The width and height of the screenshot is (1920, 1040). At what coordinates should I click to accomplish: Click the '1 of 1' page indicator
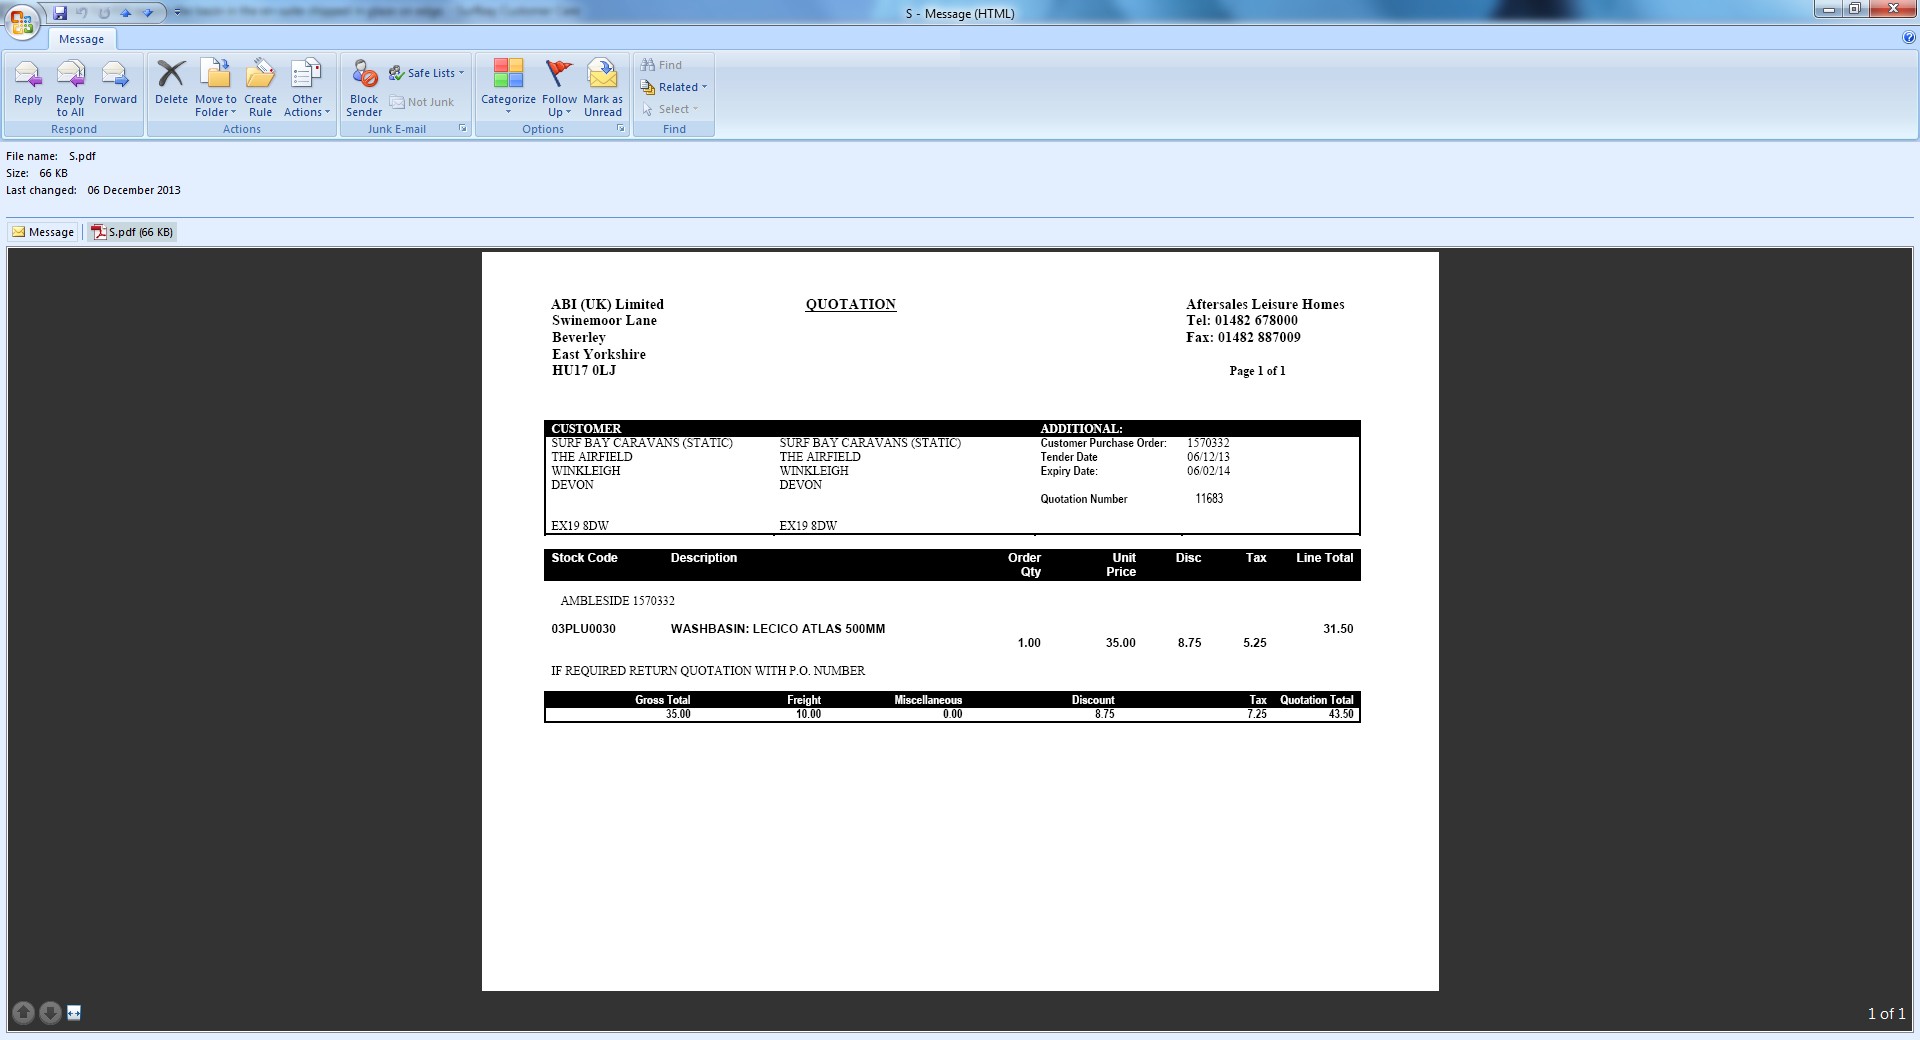pyautogui.click(x=1886, y=1013)
